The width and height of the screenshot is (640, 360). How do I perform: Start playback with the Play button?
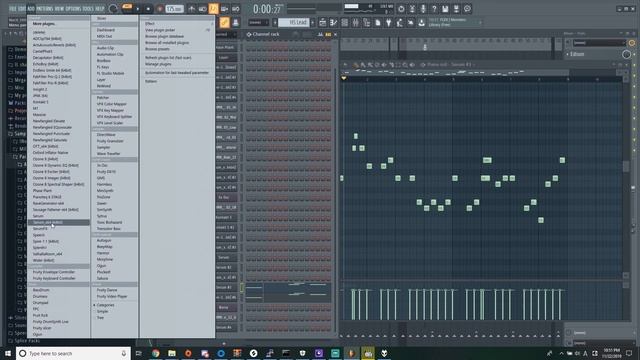click(x=138, y=9)
